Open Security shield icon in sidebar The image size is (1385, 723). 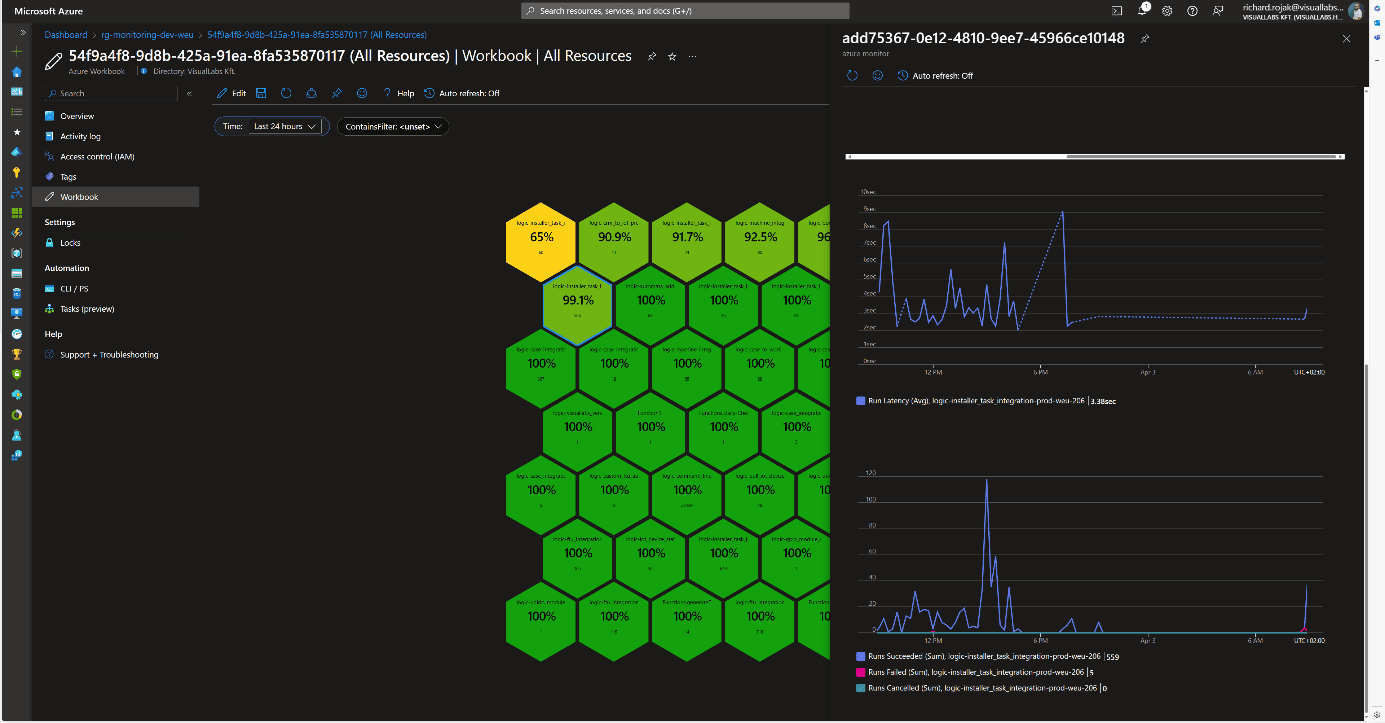(16, 374)
